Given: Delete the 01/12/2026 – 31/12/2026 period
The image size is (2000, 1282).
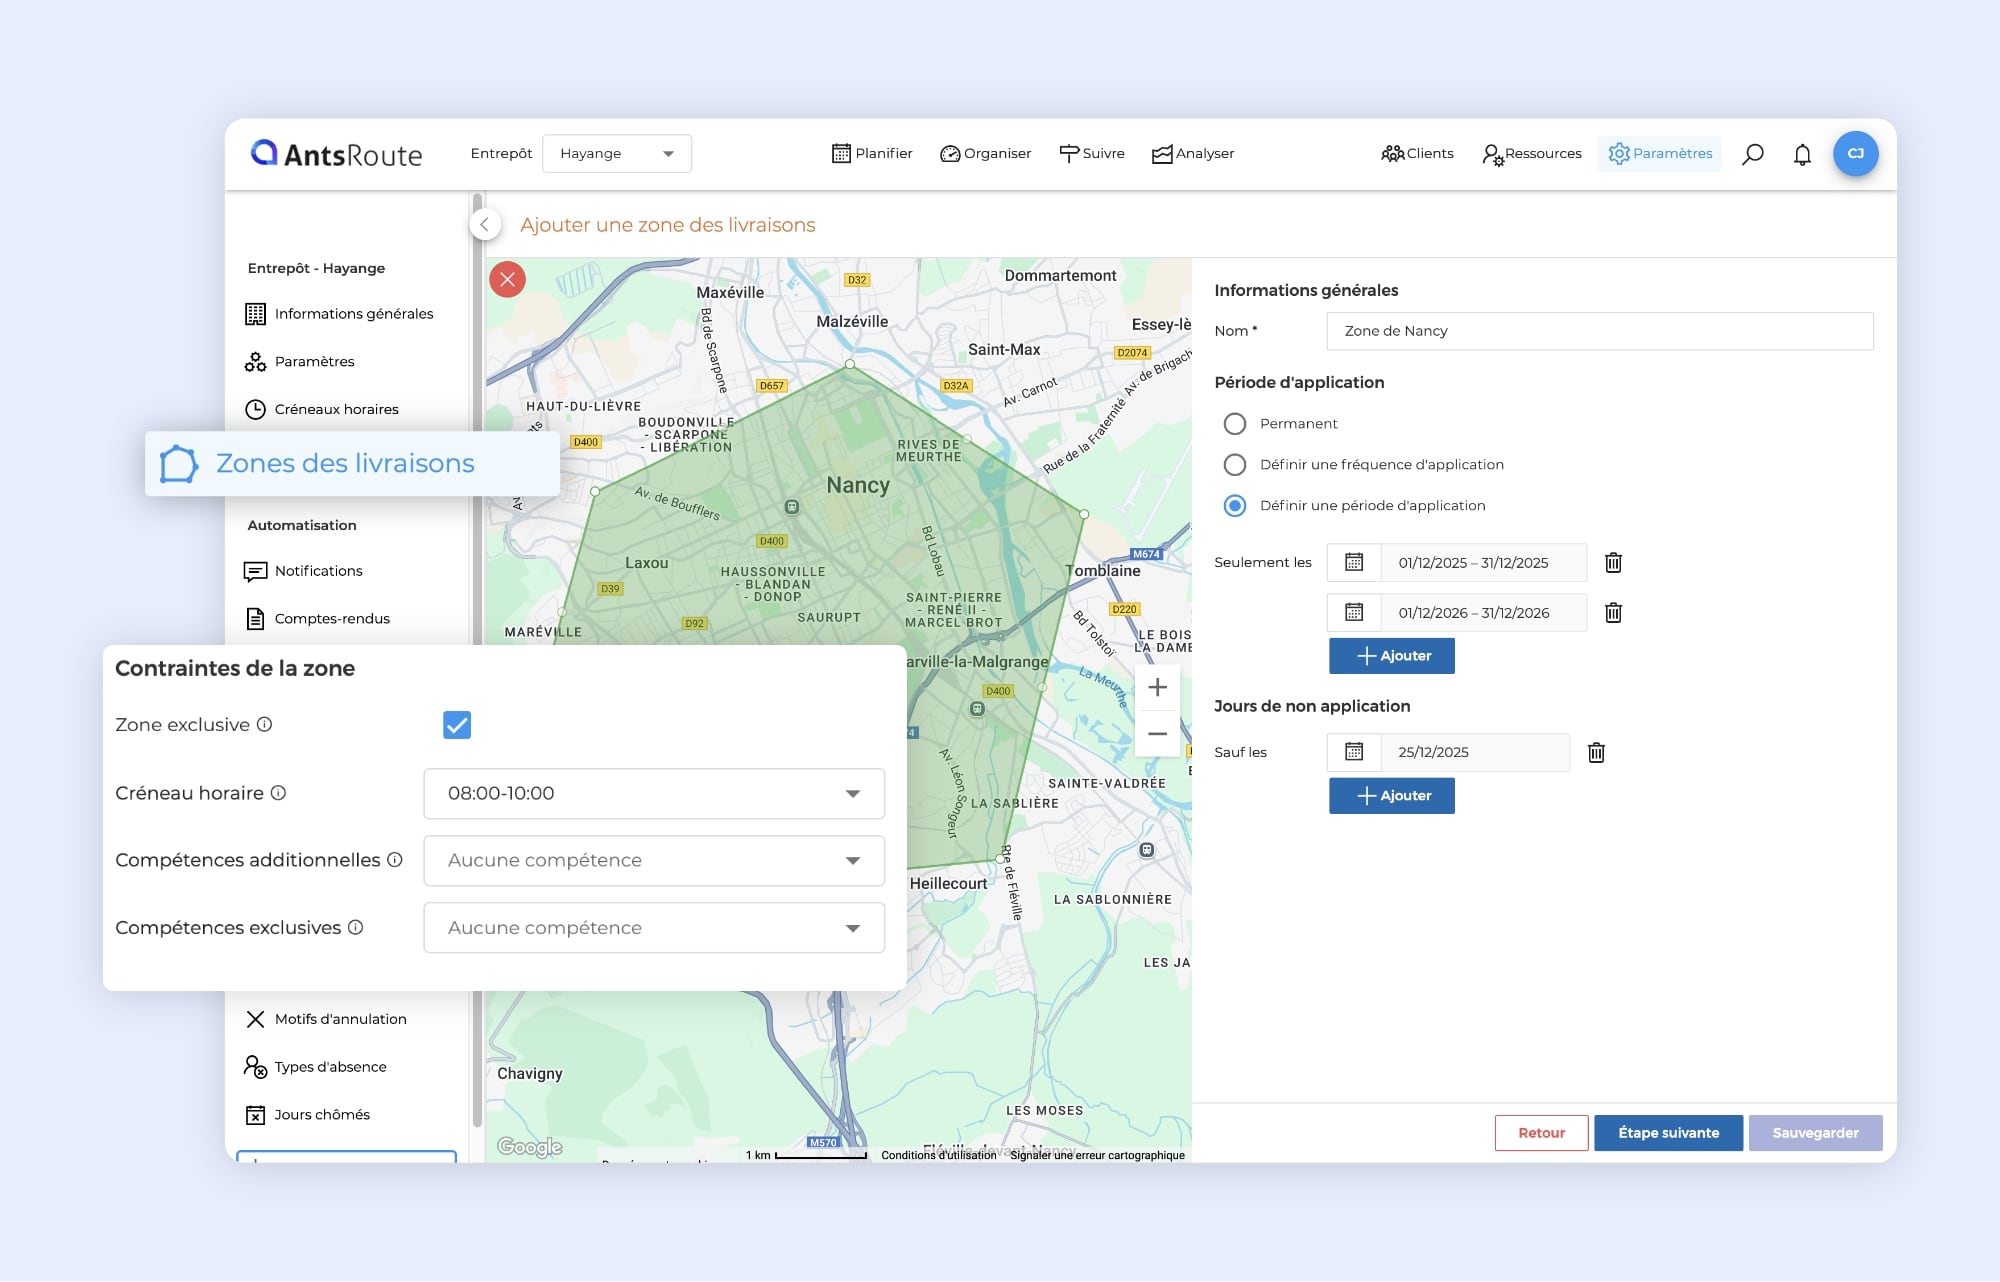Looking at the screenshot, I should tap(1613, 613).
